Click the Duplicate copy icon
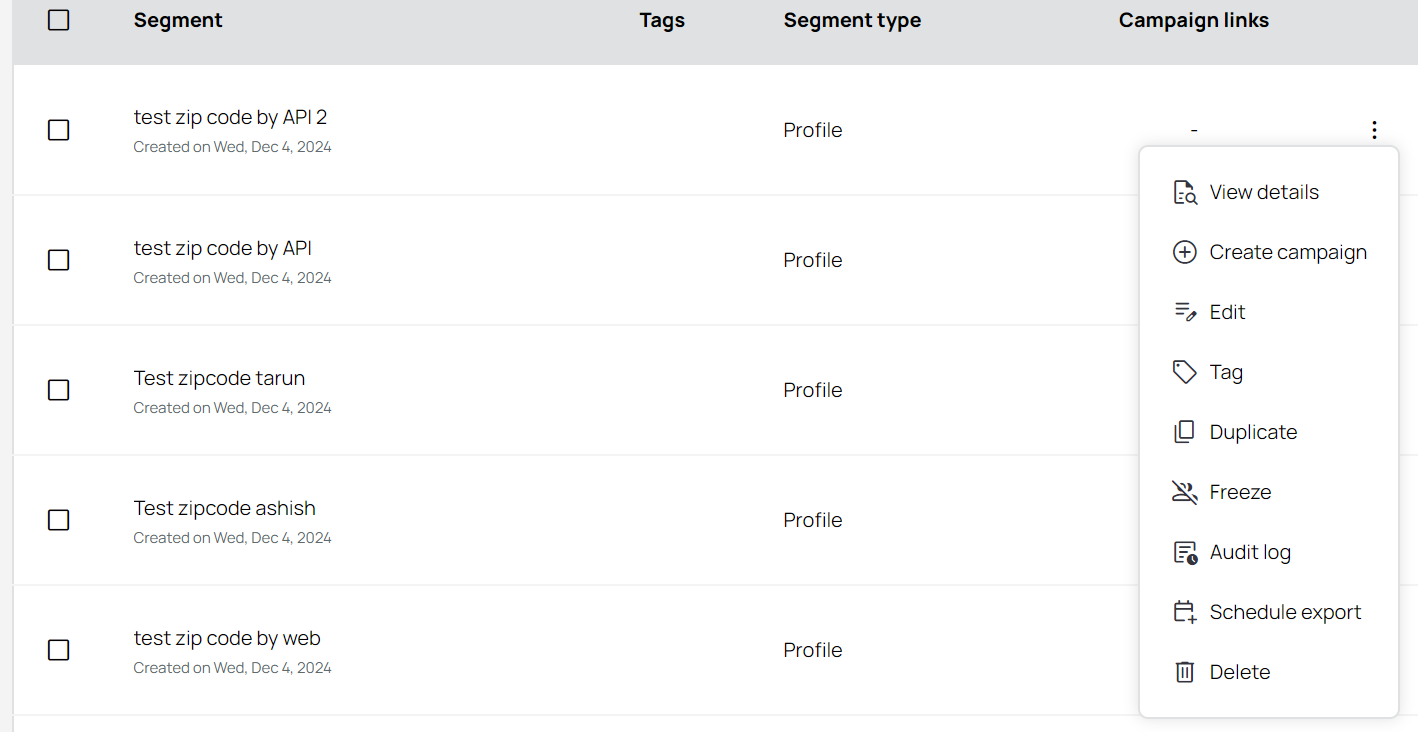This screenshot has height=732, width=1418. click(x=1185, y=433)
